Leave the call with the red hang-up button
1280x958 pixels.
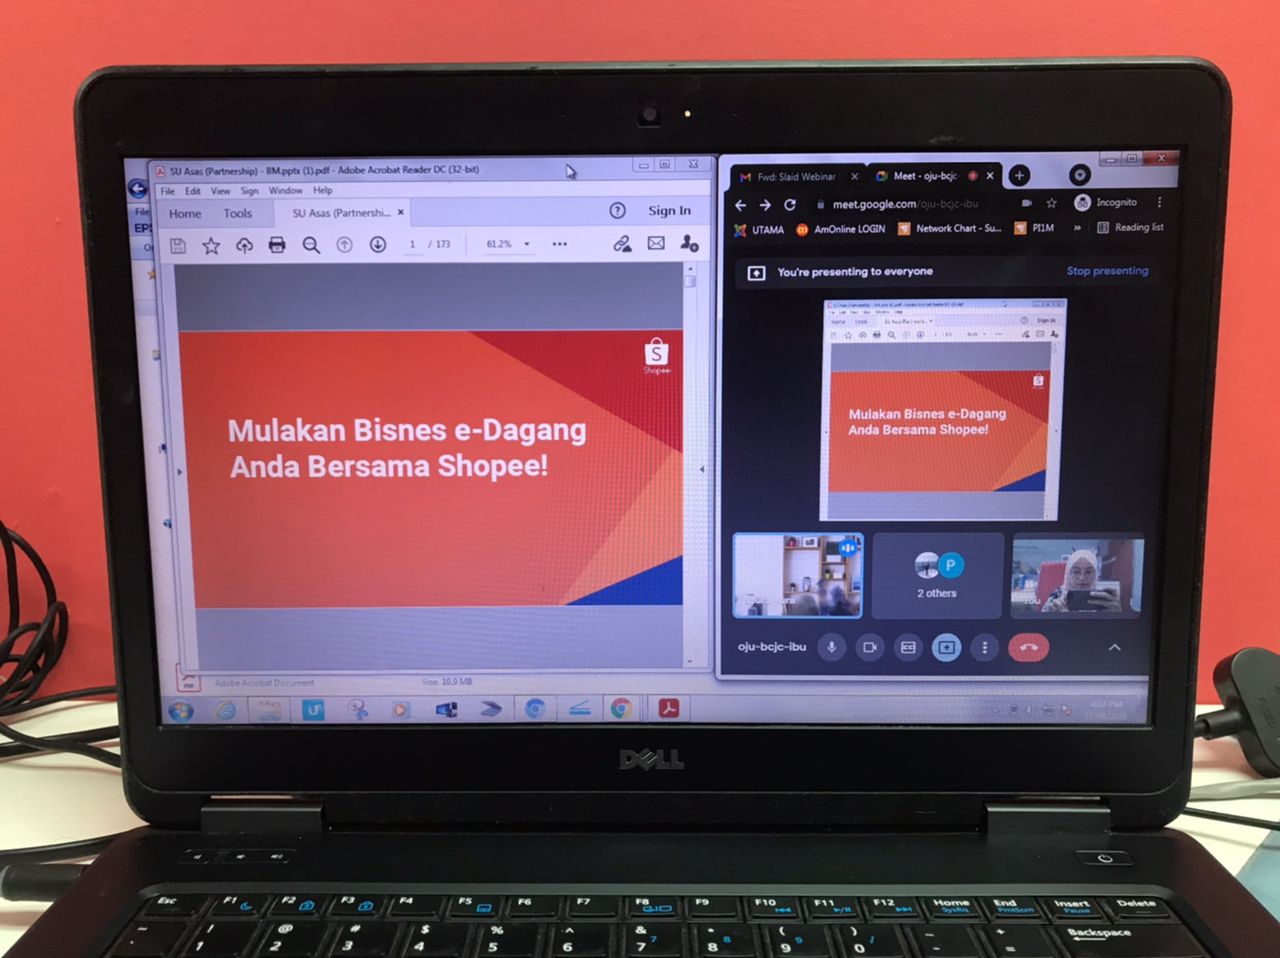pos(1028,647)
